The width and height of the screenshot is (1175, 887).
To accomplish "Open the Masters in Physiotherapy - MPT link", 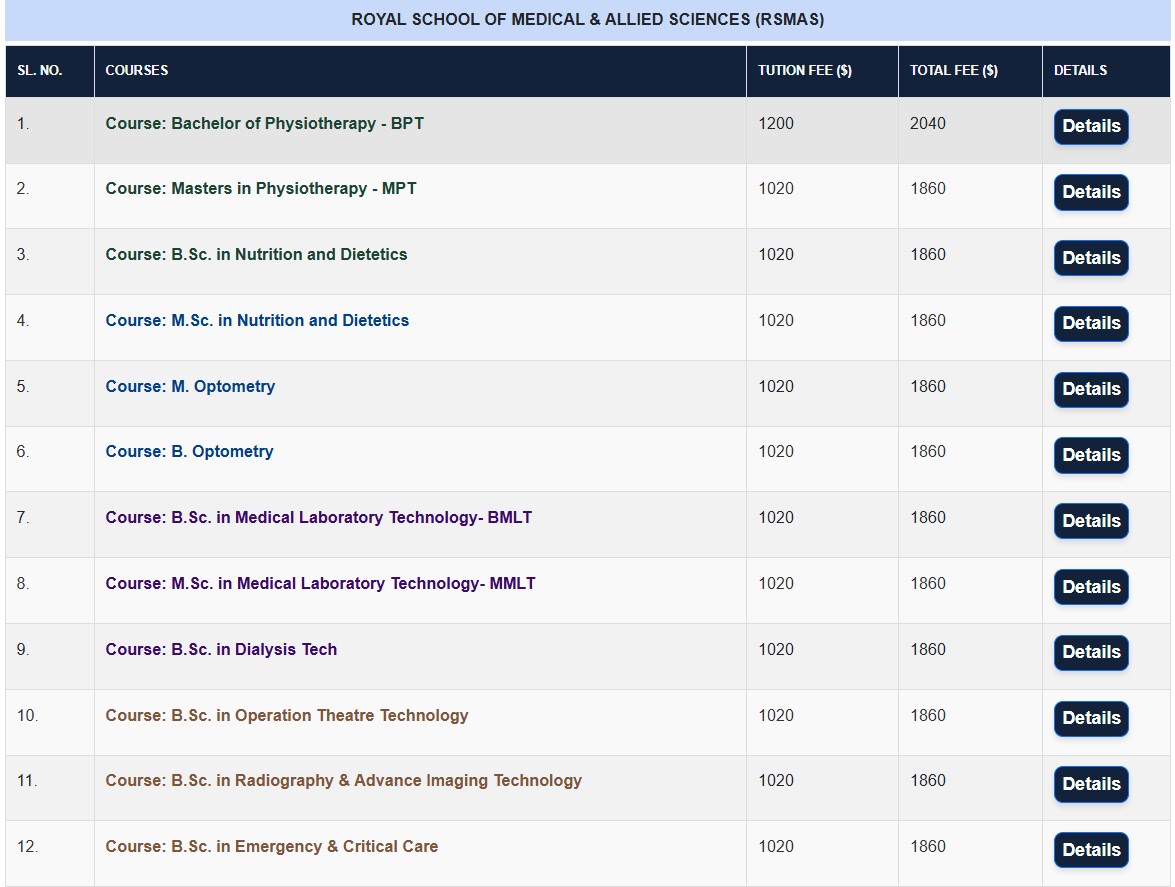I will 261,189.
